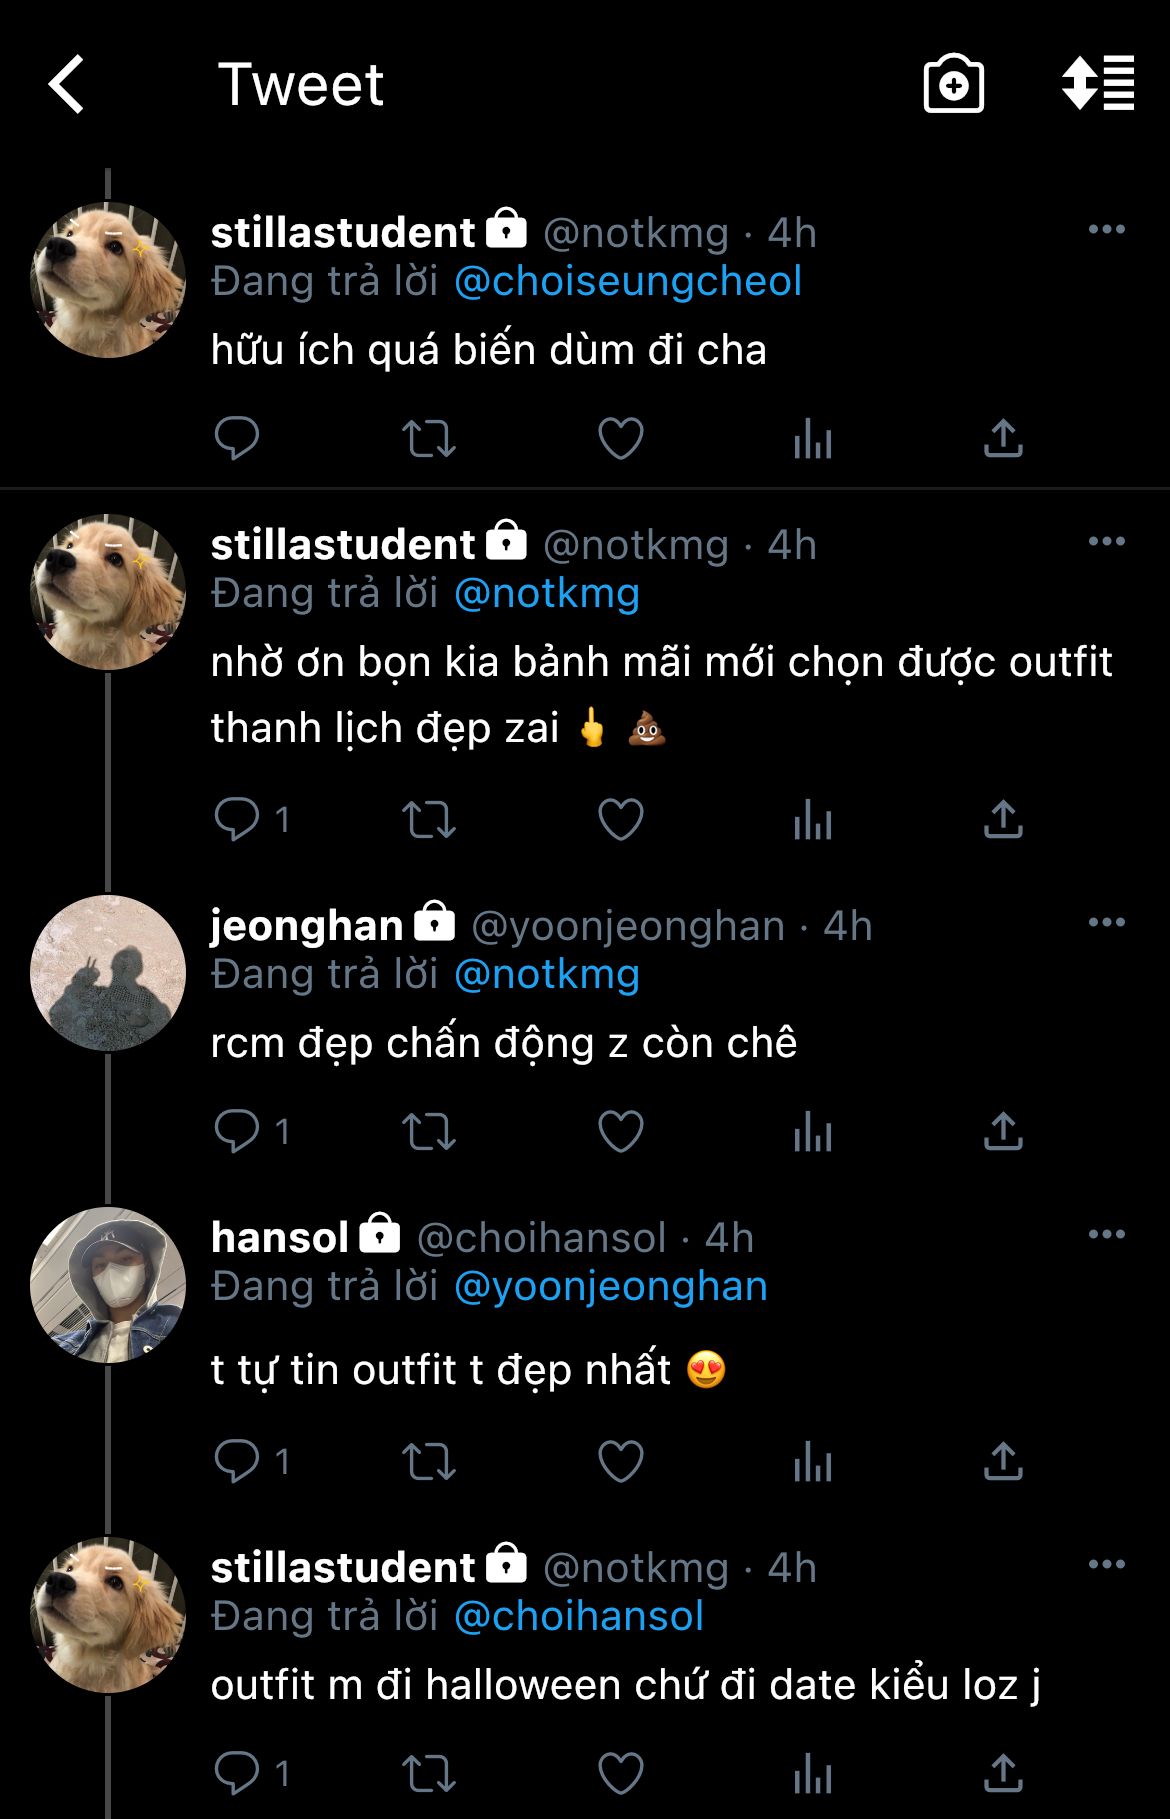This screenshot has width=1170, height=1819.
Task: Open more options on hansol's tweet
Action: click(x=1106, y=1235)
